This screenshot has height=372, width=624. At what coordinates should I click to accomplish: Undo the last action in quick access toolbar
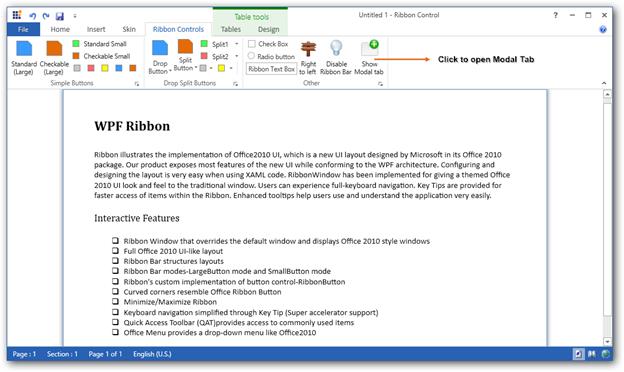pyautogui.click(x=32, y=16)
